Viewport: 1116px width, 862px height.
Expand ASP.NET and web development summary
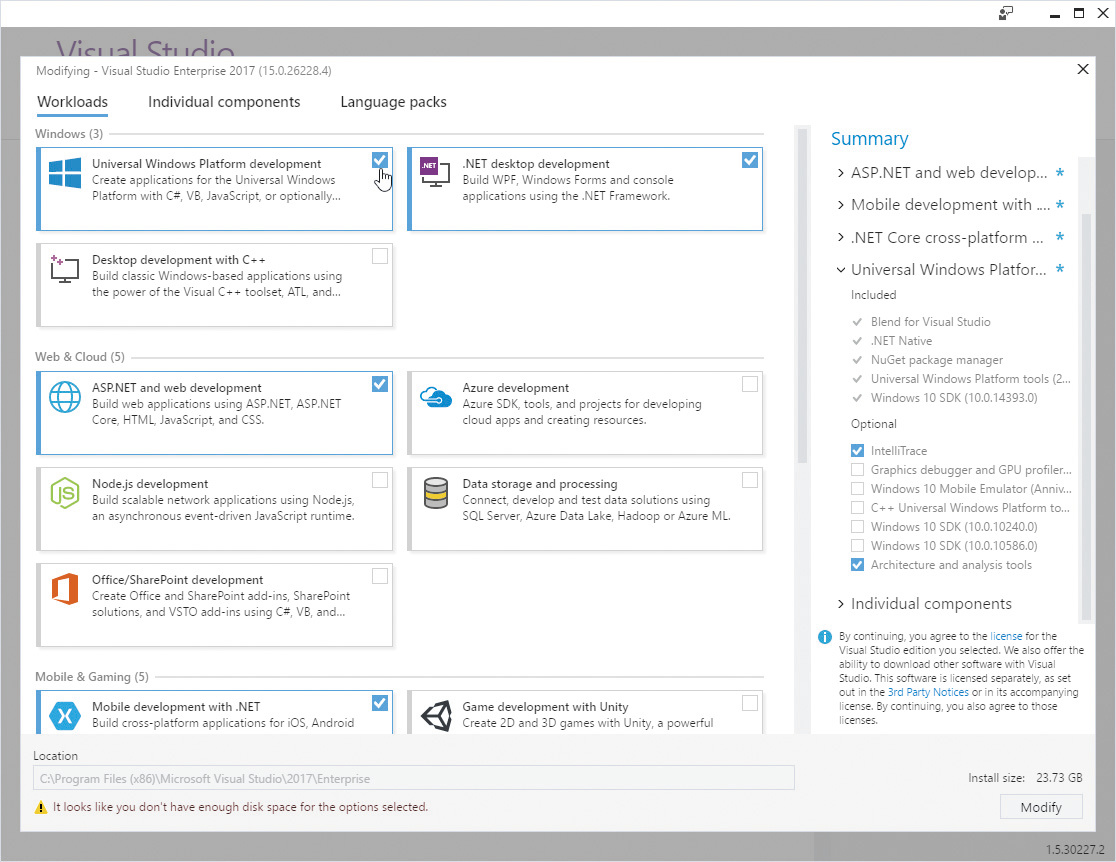tap(841, 173)
